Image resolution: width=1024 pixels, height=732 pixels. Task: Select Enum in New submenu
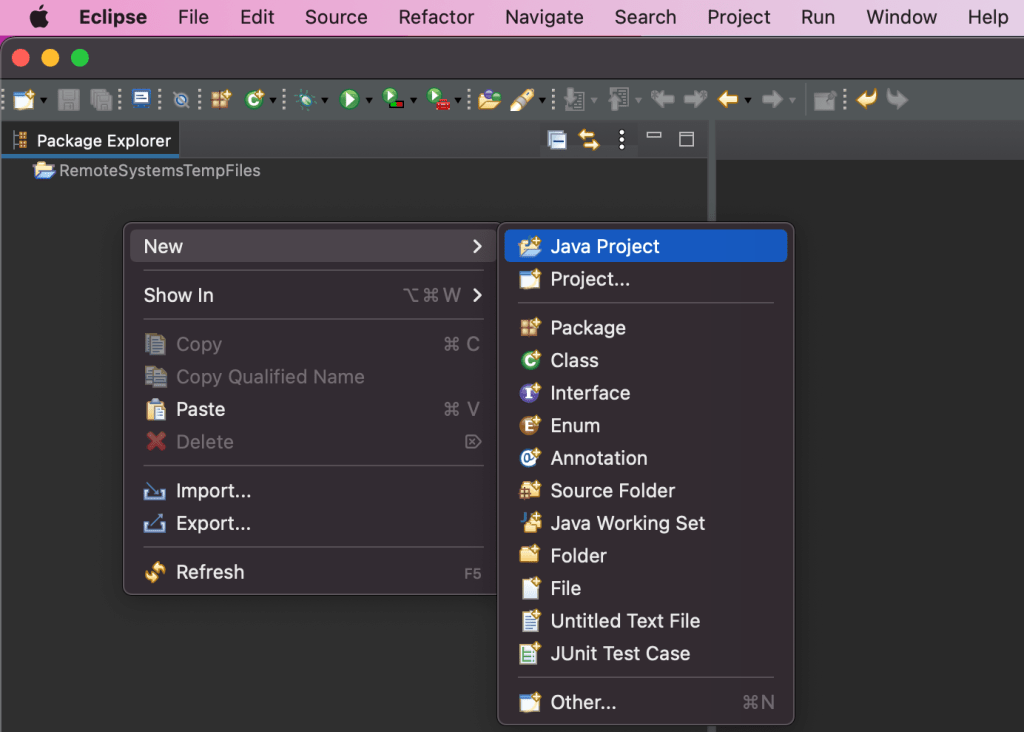click(x=646, y=426)
